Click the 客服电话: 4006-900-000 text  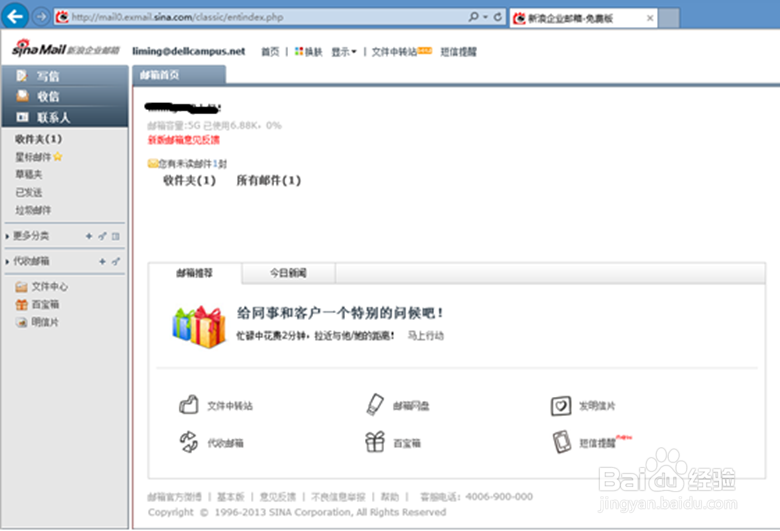[477, 497]
